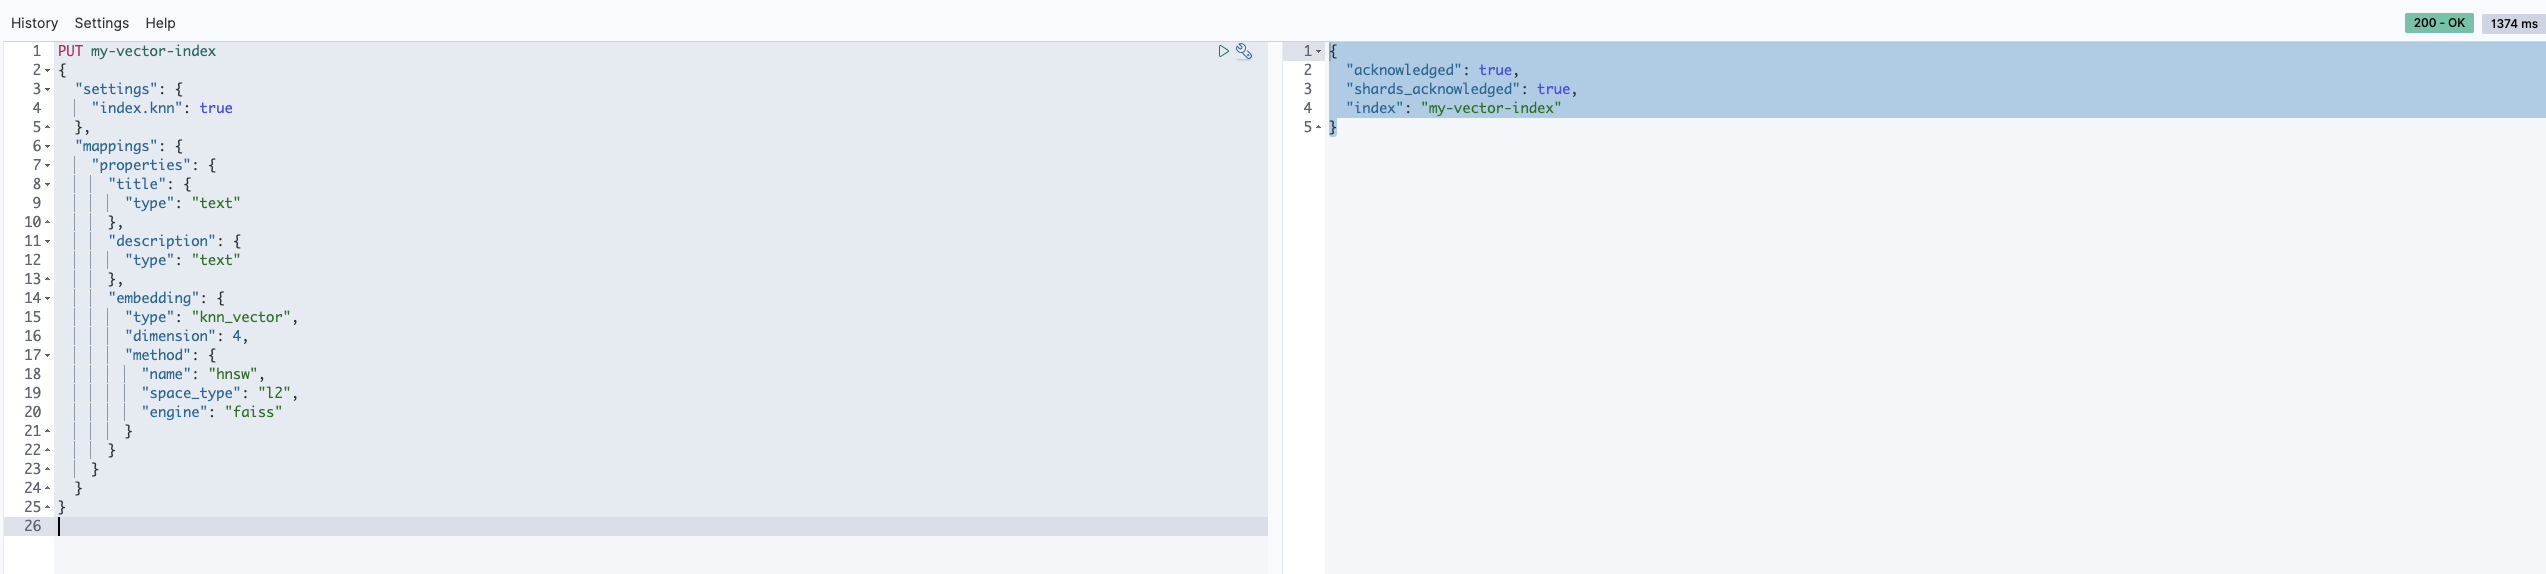
Task: Collapse the "title" field fold arrow
Action: [47, 184]
